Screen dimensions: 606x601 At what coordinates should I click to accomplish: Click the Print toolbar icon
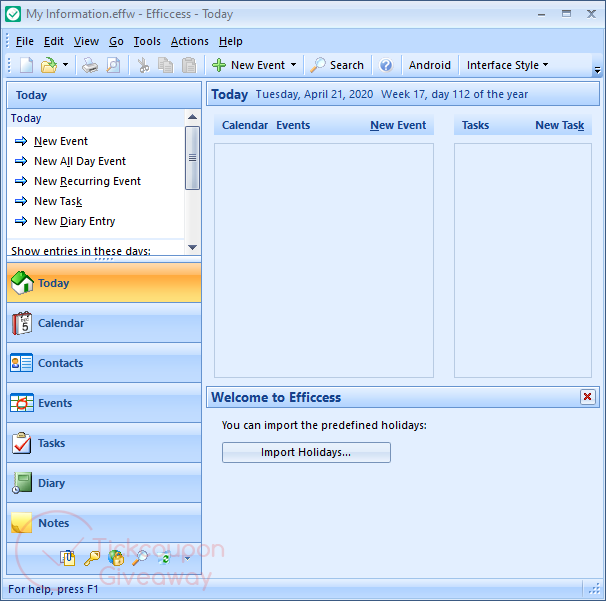point(90,65)
